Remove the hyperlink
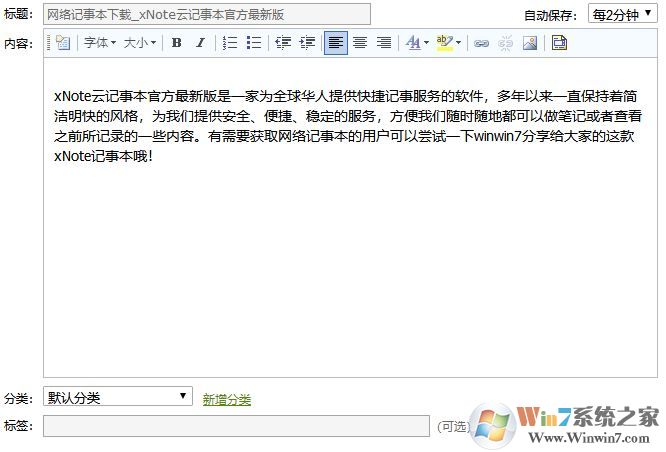 point(505,43)
